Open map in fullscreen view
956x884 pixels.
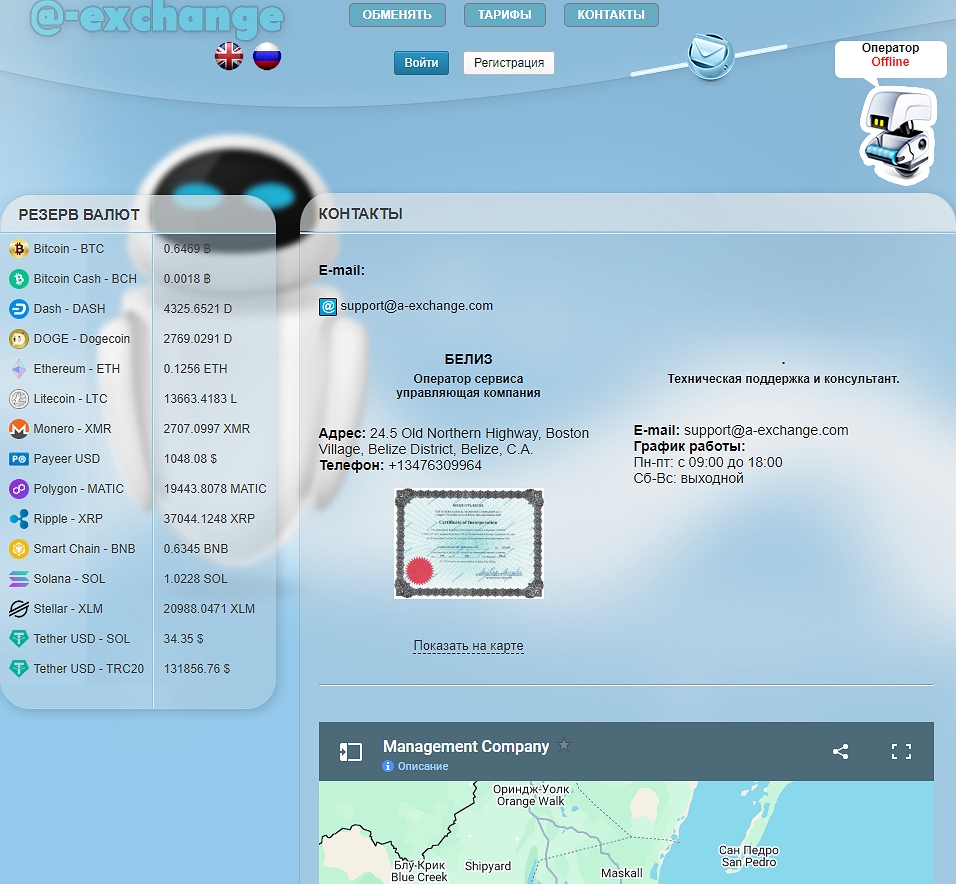click(901, 751)
